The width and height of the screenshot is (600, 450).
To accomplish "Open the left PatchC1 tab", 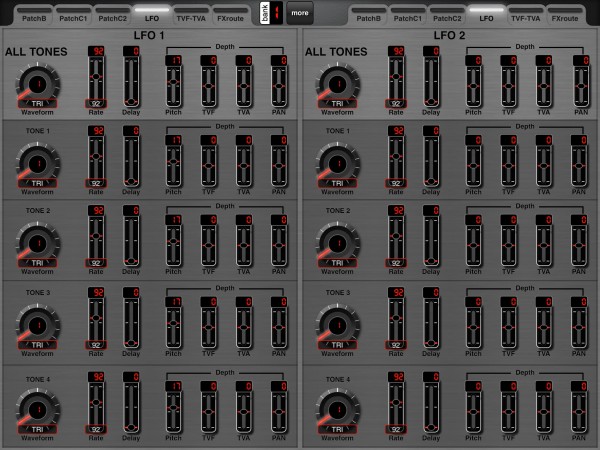I will [73, 15].
